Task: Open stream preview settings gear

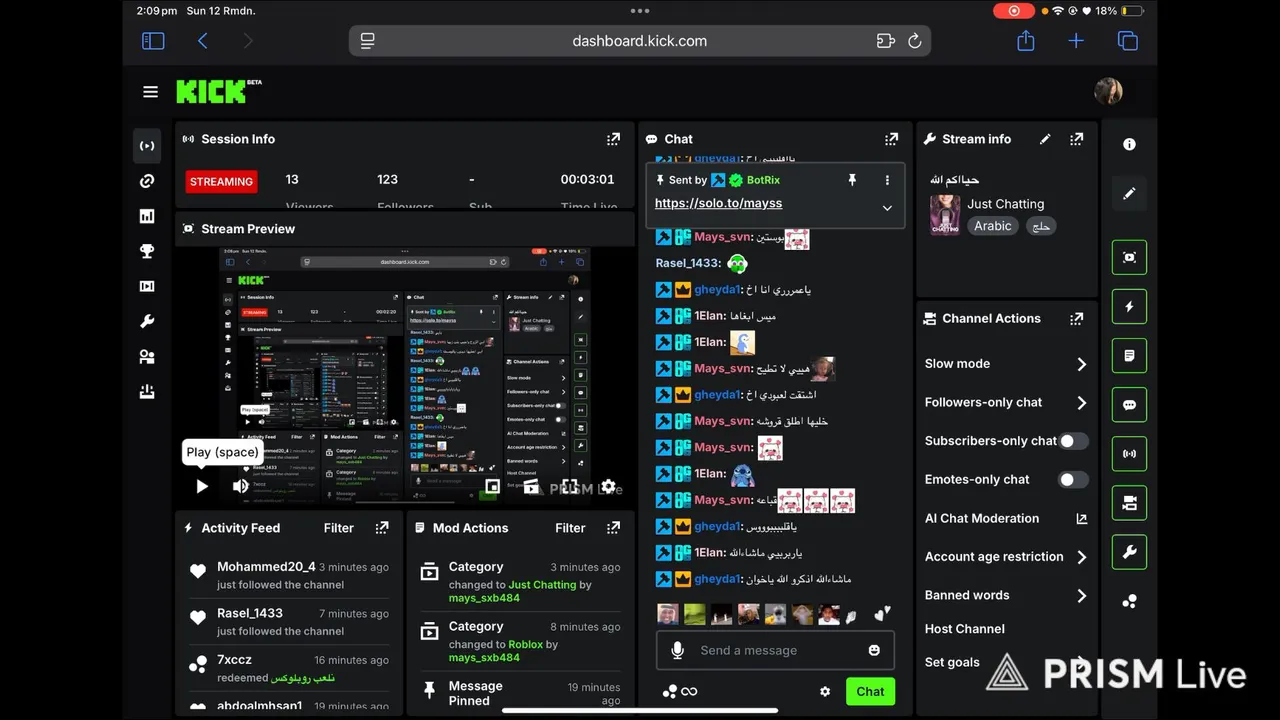Action: [608, 487]
